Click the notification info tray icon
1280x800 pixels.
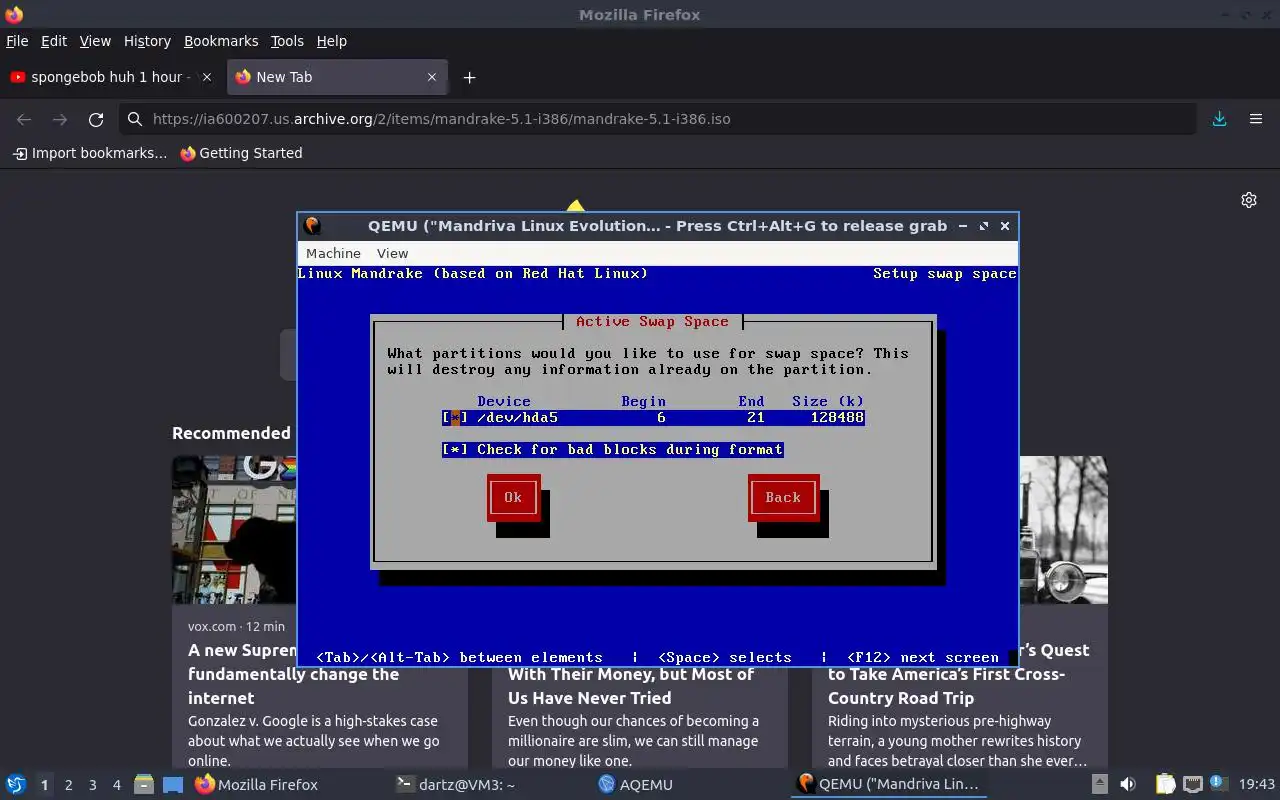pyautogui.click(x=1218, y=784)
